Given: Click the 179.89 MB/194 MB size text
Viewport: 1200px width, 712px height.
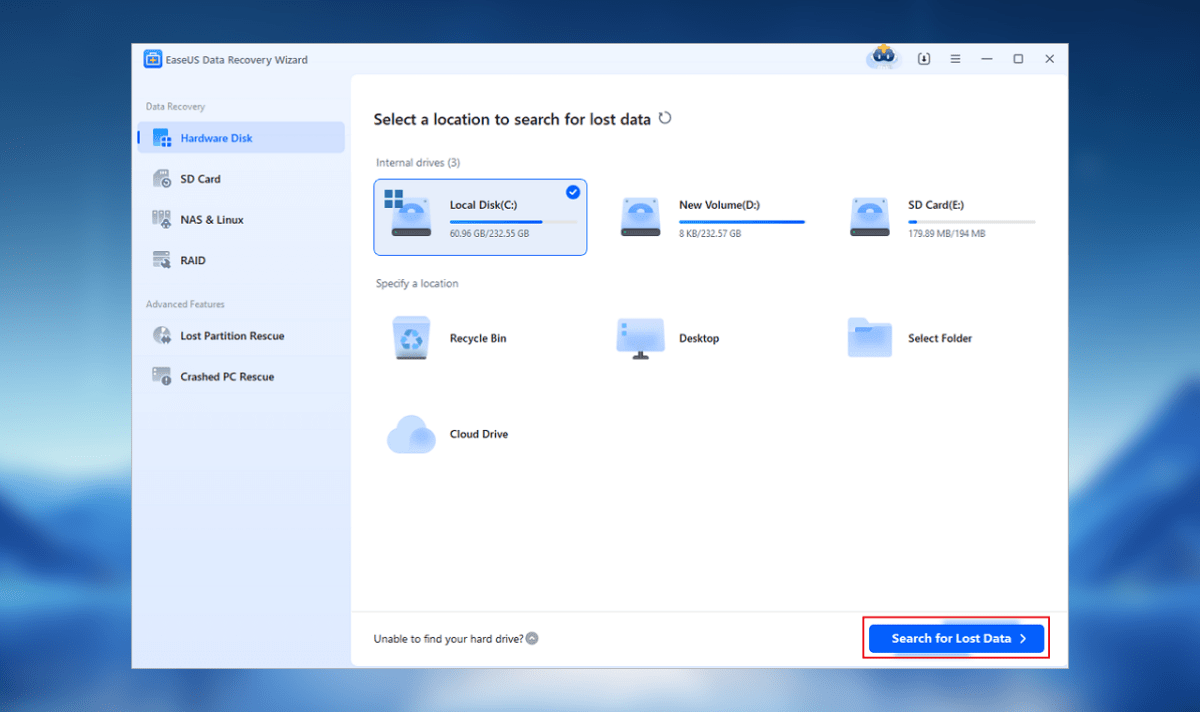Looking at the screenshot, I should (946, 234).
